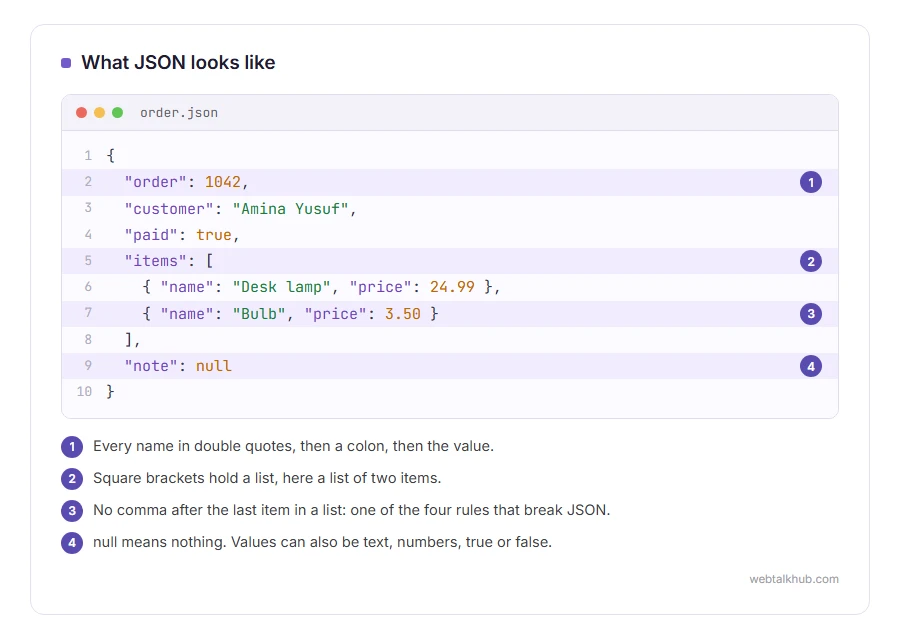Click the sentence "Every name in double quotes, then a colon"
This screenshot has height=636, width=900.
pyautogui.click(x=293, y=446)
